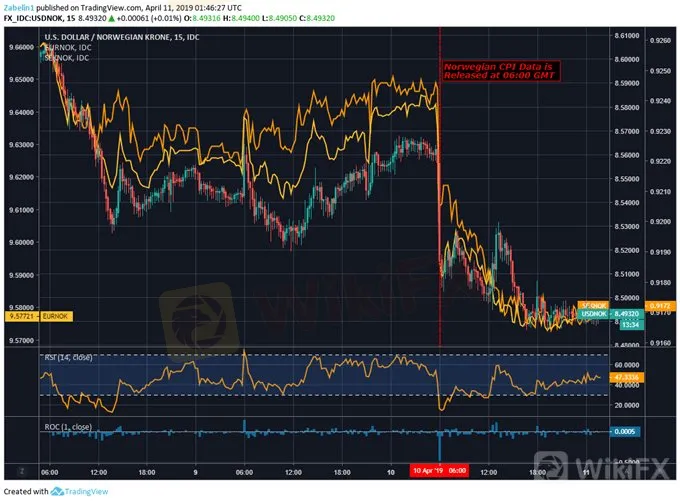Select the SEKNOK, IDC legend entry
Viewport: 680px width, 502px height.
pos(67,58)
